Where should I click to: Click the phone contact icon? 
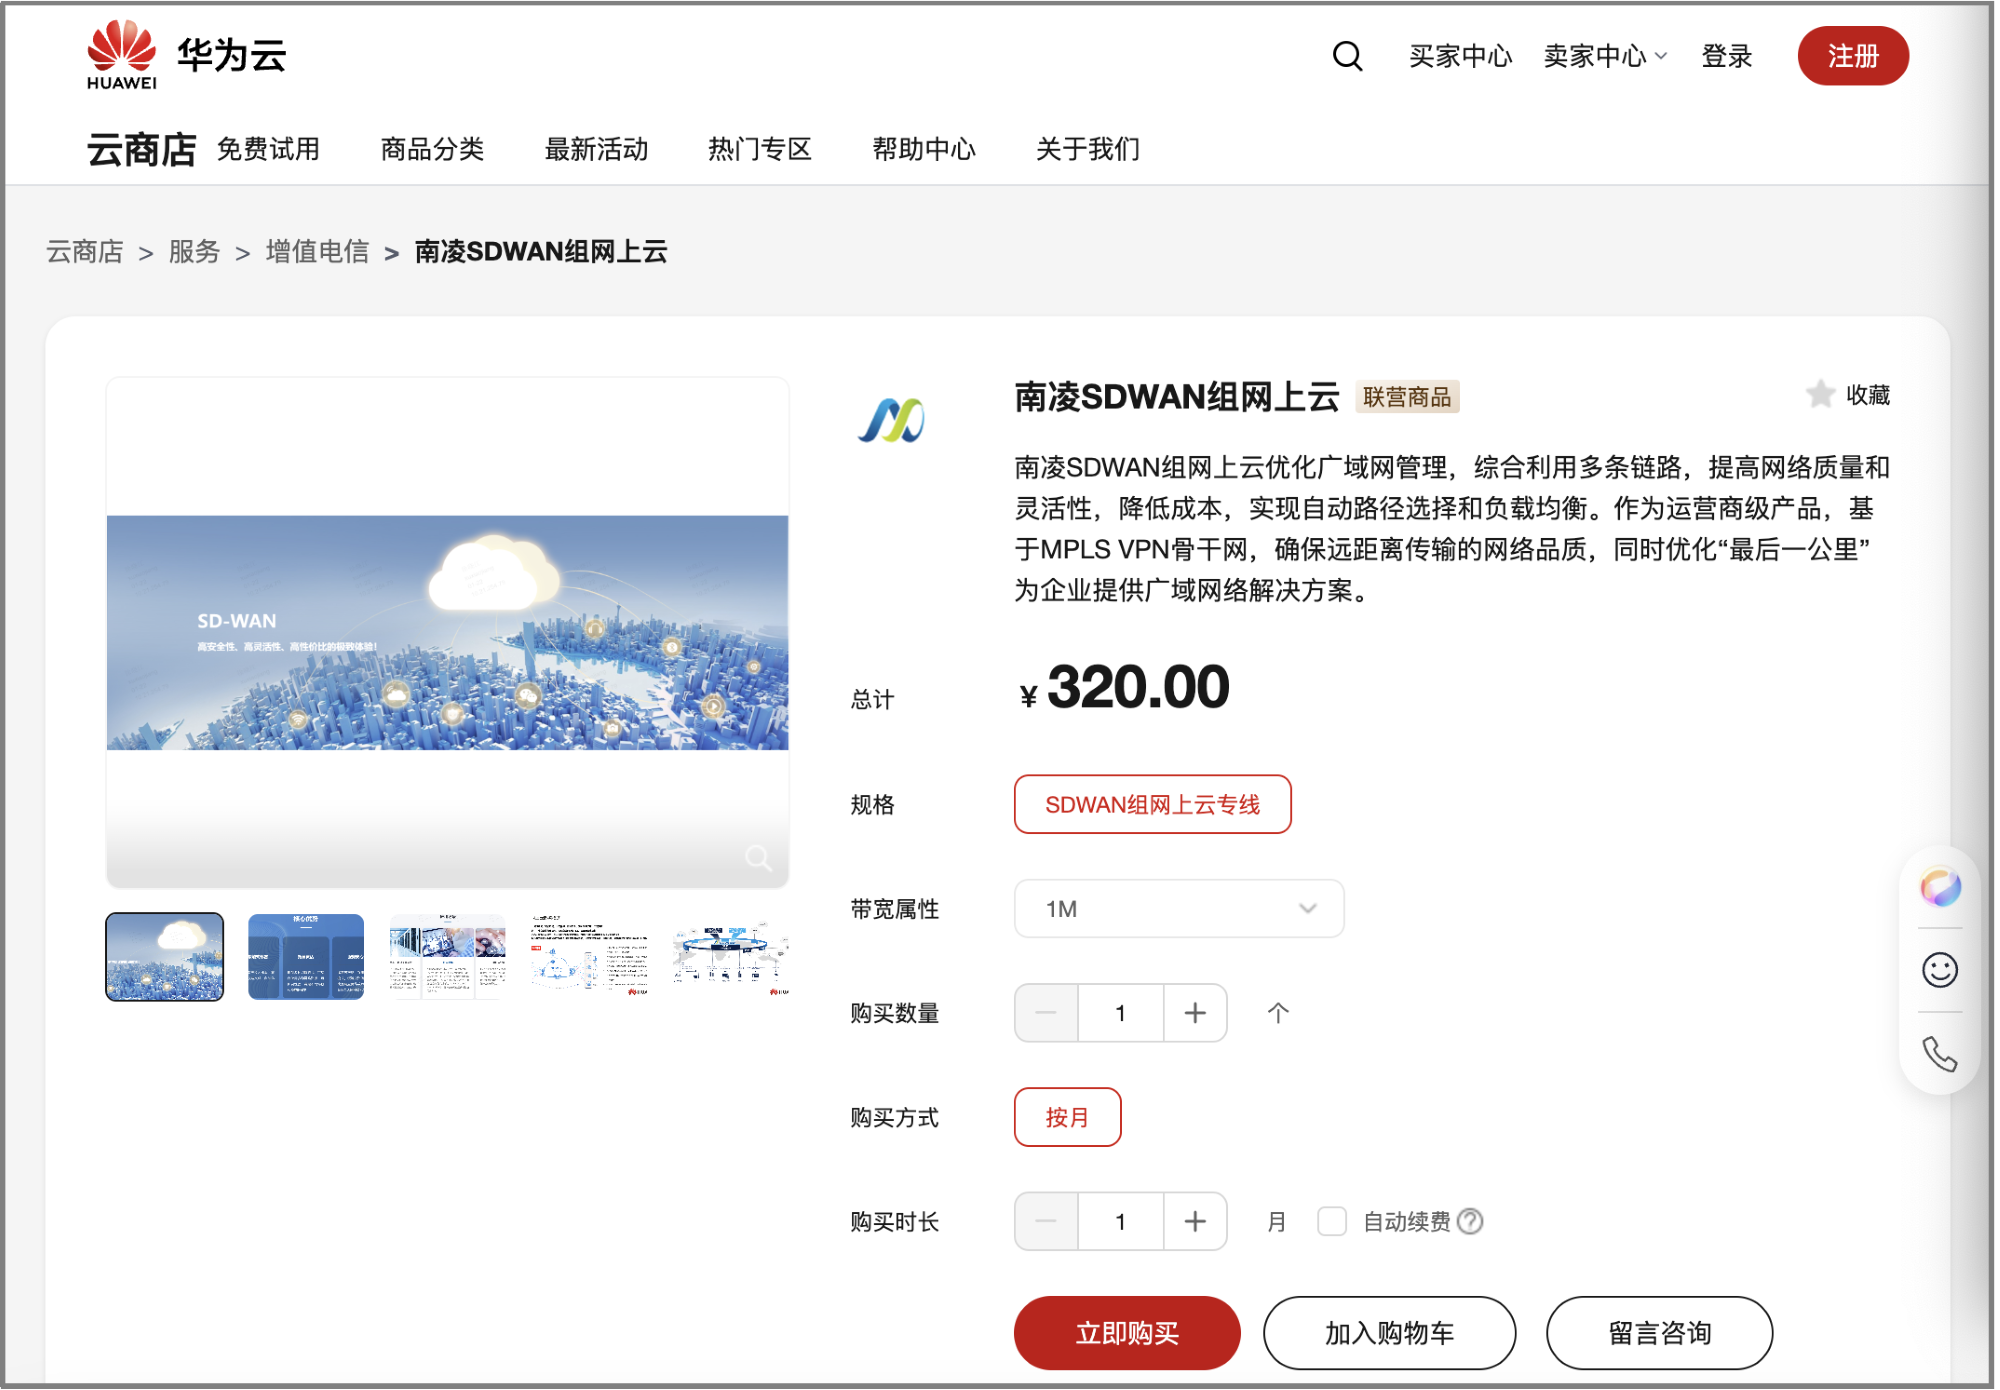pyautogui.click(x=1940, y=1054)
